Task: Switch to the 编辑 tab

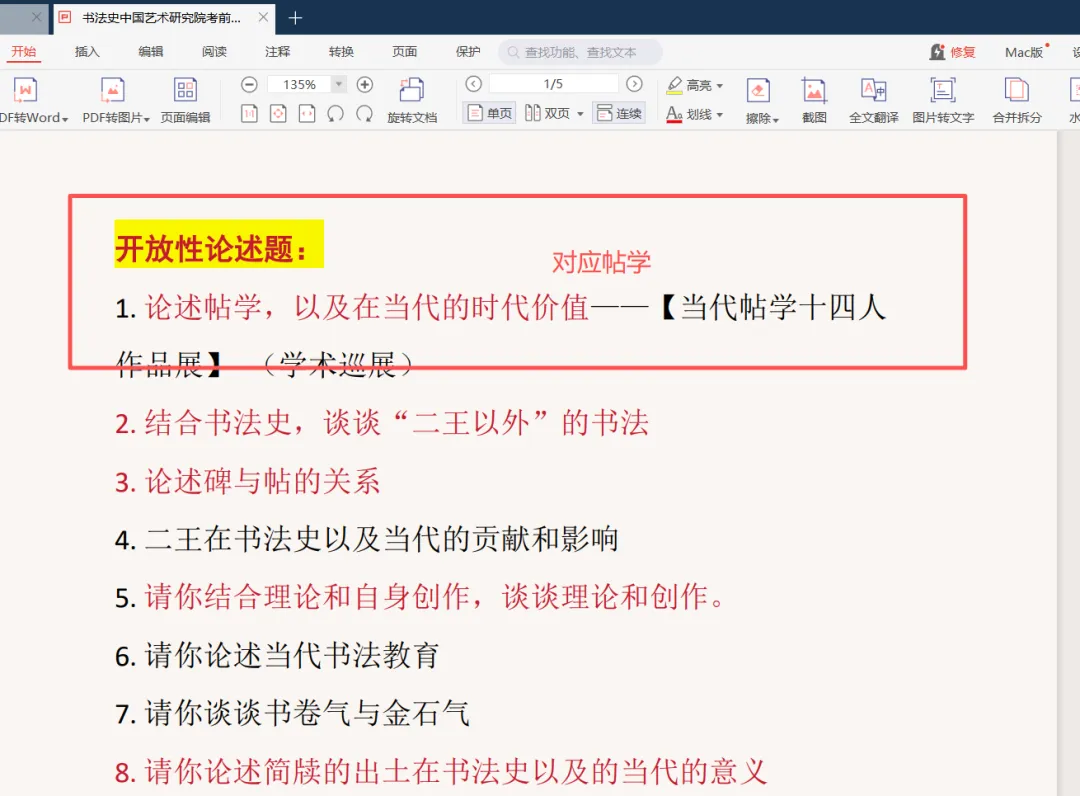Action: click(151, 52)
